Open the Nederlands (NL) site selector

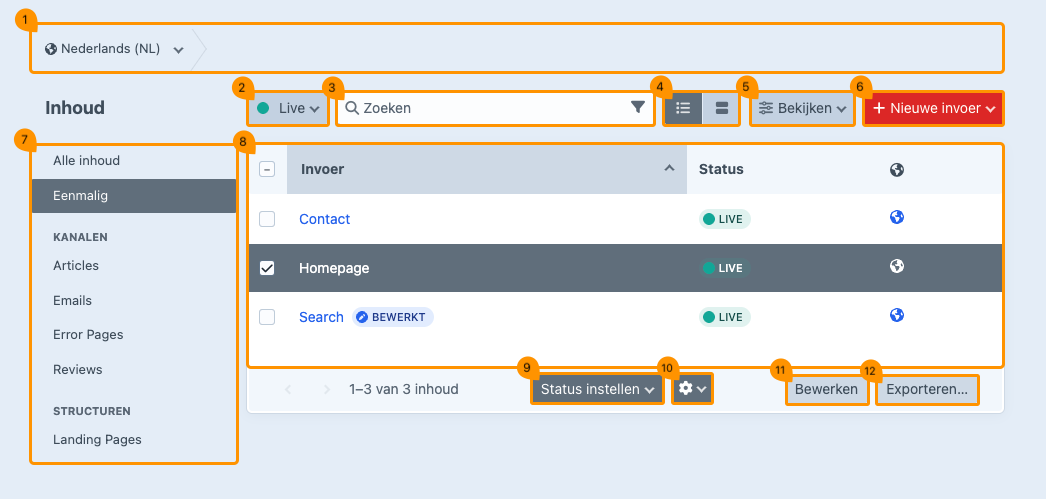pyautogui.click(x=114, y=48)
